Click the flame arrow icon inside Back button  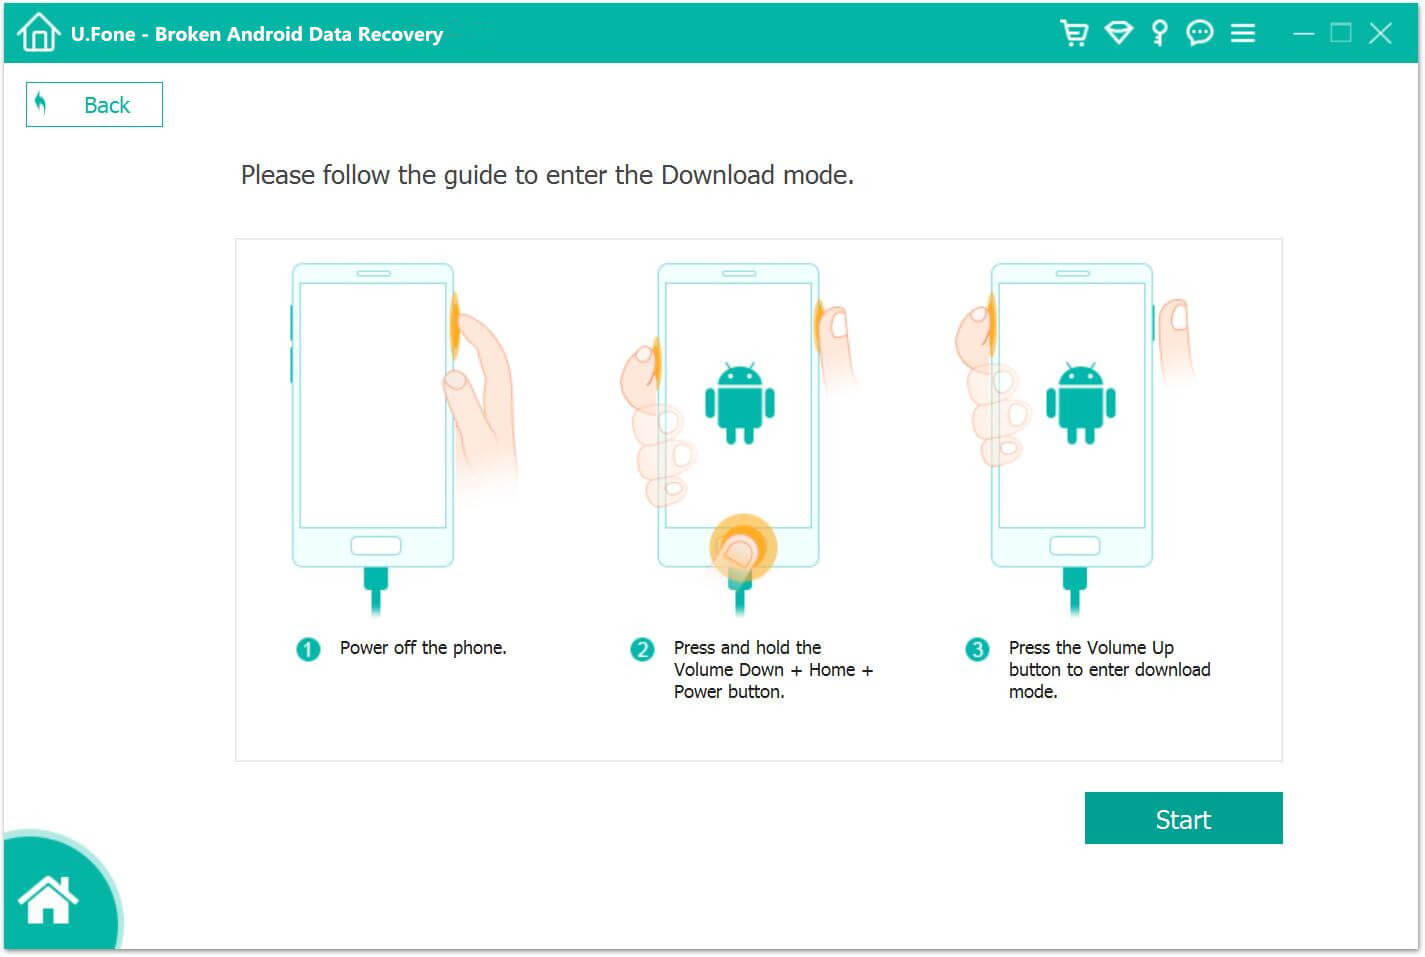click(x=42, y=104)
